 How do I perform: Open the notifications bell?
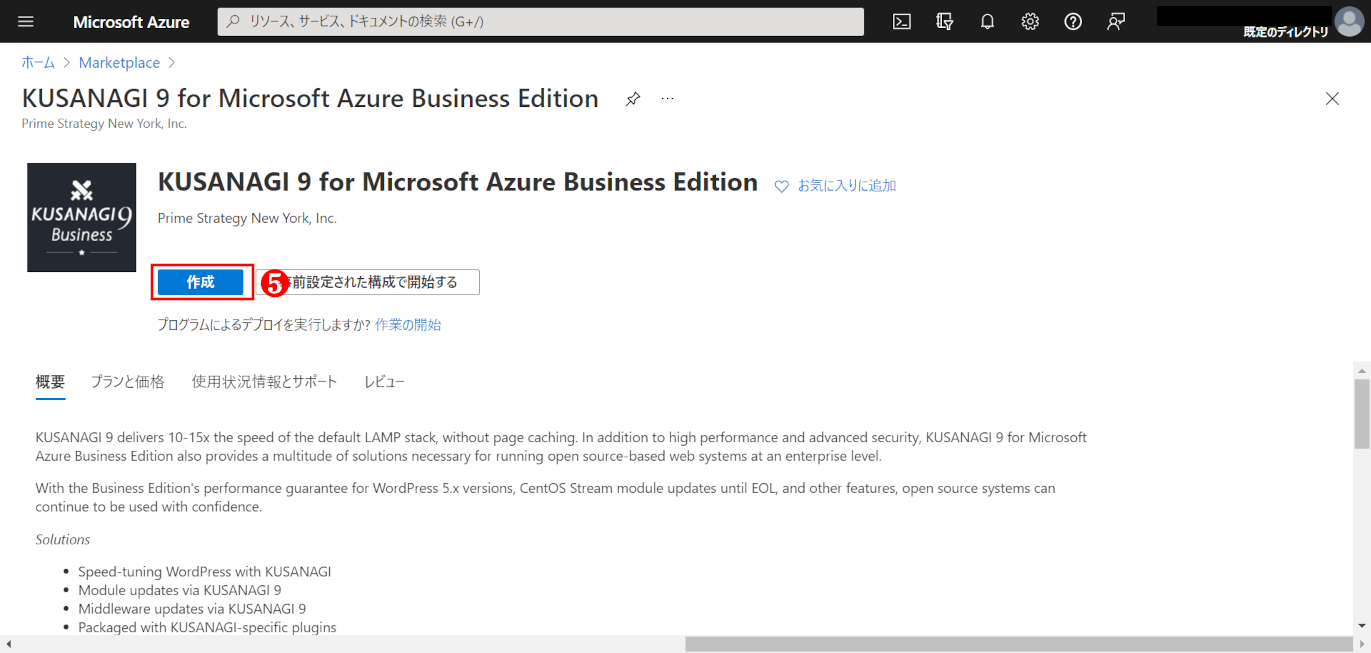tap(988, 21)
